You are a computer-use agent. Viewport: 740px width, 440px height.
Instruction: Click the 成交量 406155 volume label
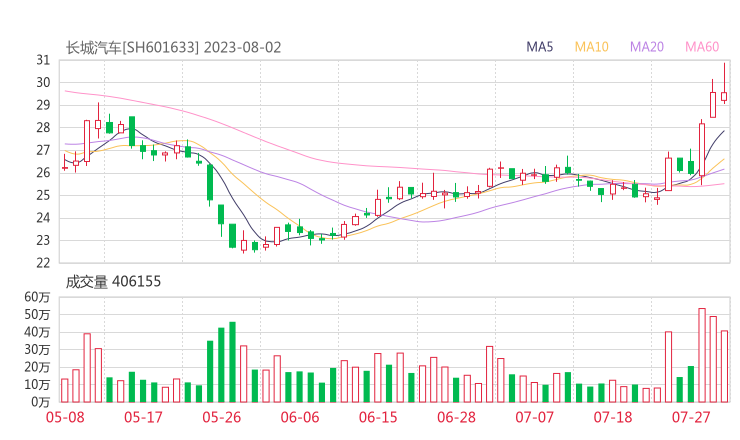(113, 281)
